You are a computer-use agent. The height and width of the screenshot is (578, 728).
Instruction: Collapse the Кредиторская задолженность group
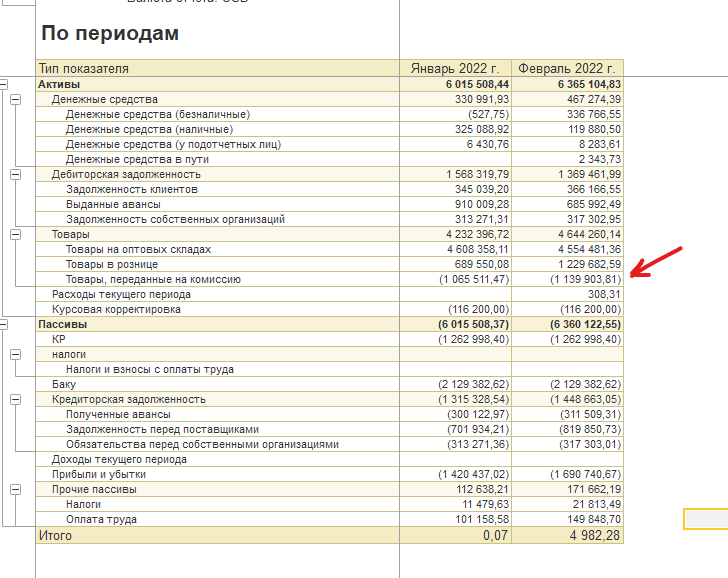coord(15,399)
